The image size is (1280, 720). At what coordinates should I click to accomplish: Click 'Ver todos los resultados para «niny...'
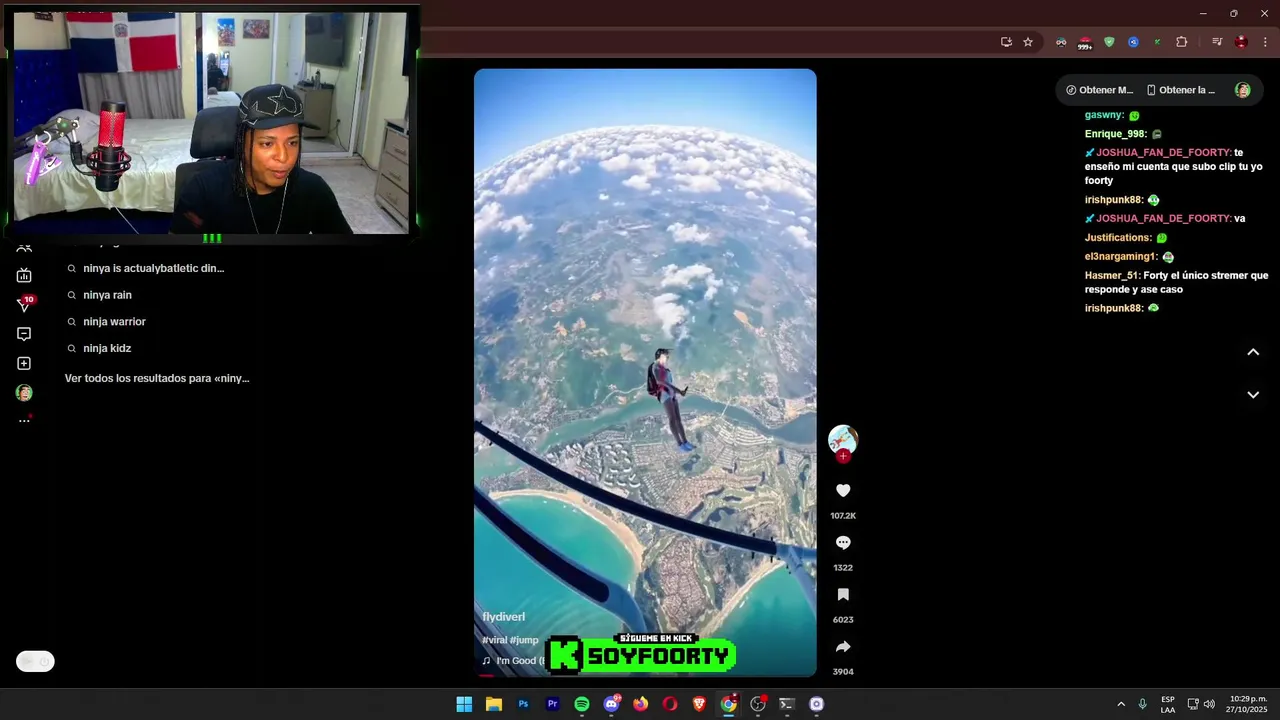157,378
